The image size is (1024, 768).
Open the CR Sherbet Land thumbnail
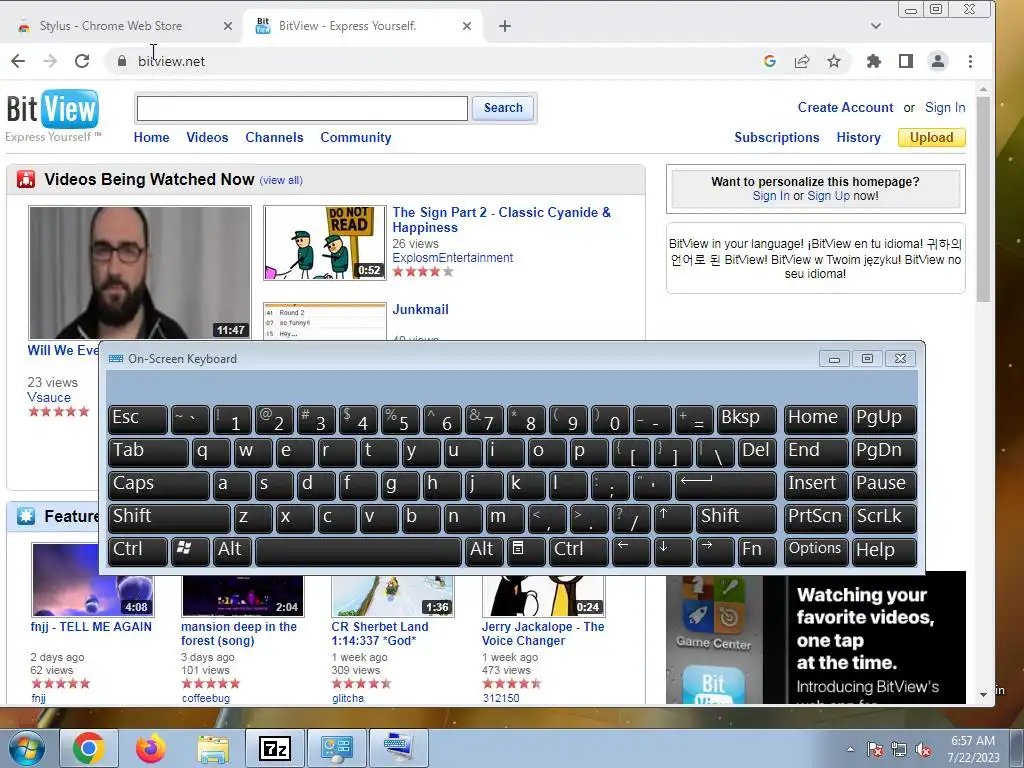click(392, 596)
